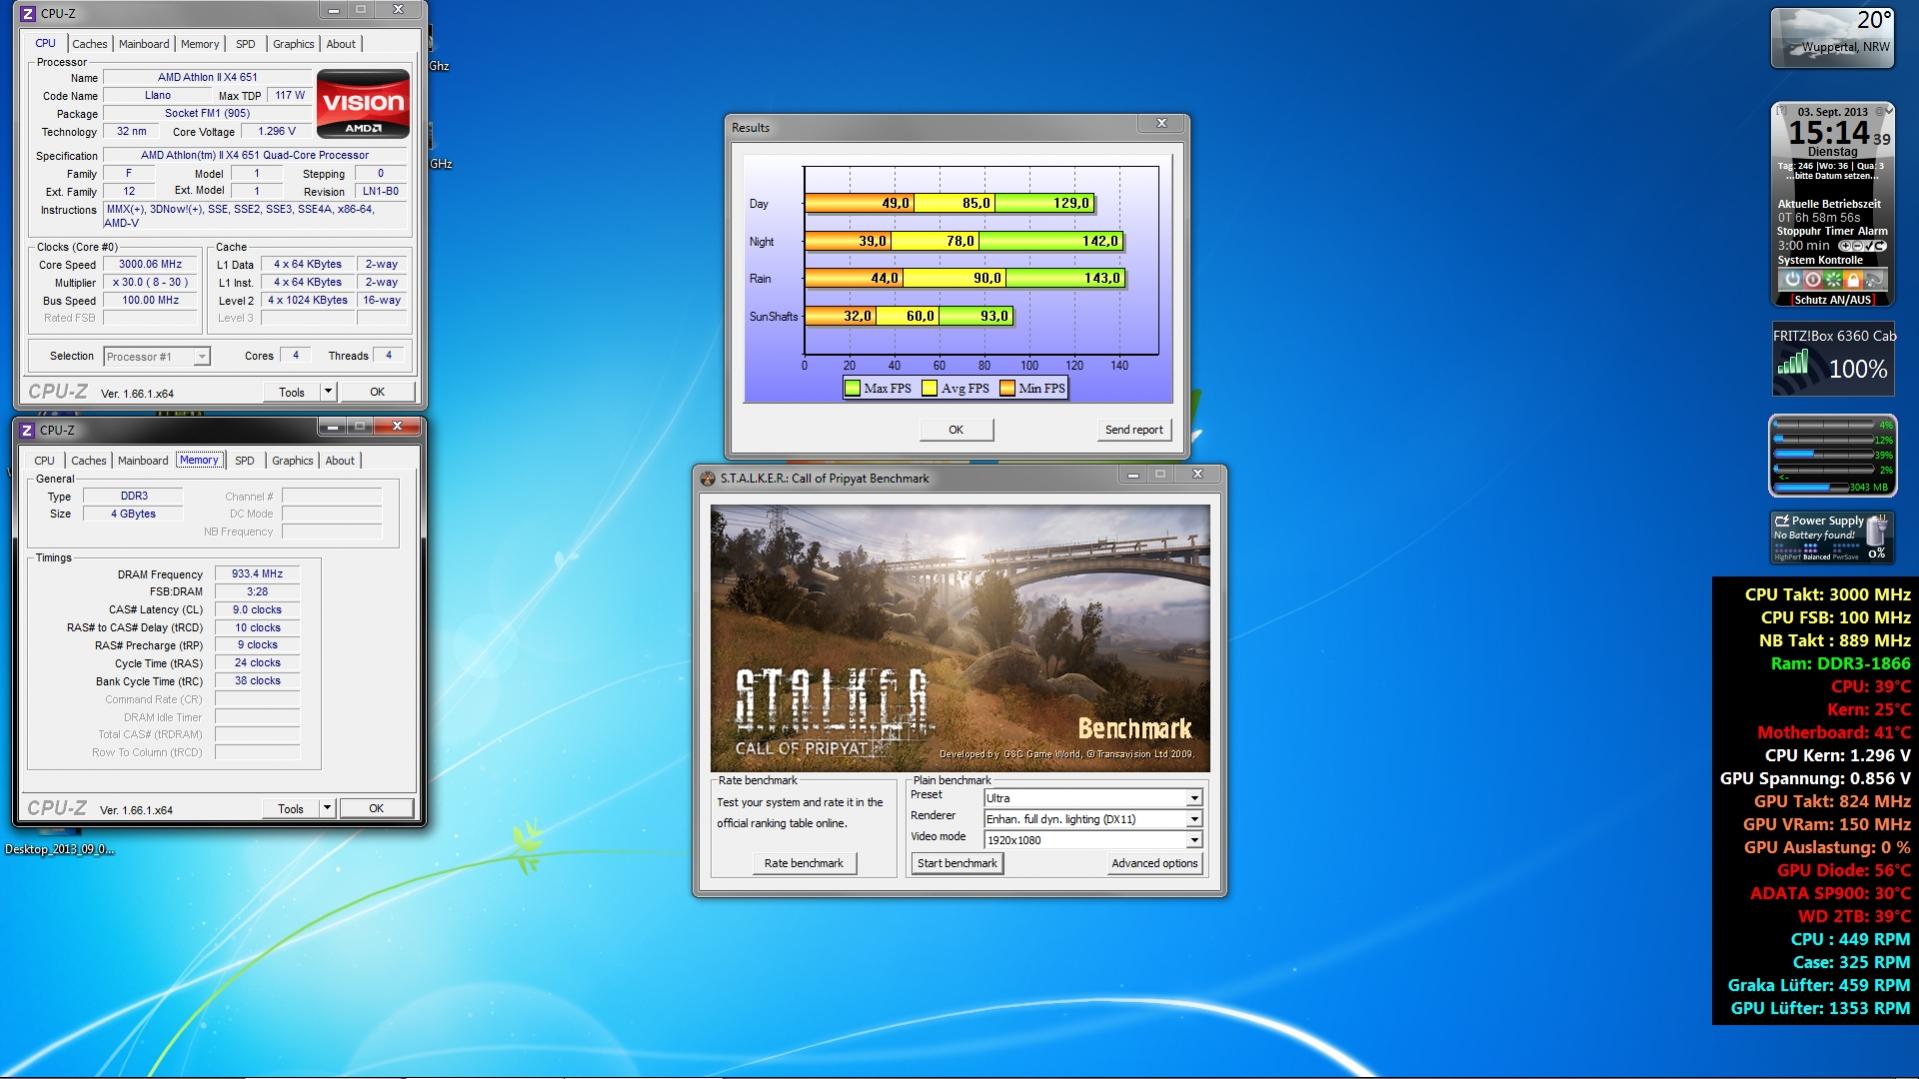Click the gray icon right of the lock
The width and height of the screenshot is (1919, 1079).
[x=1874, y=280]
